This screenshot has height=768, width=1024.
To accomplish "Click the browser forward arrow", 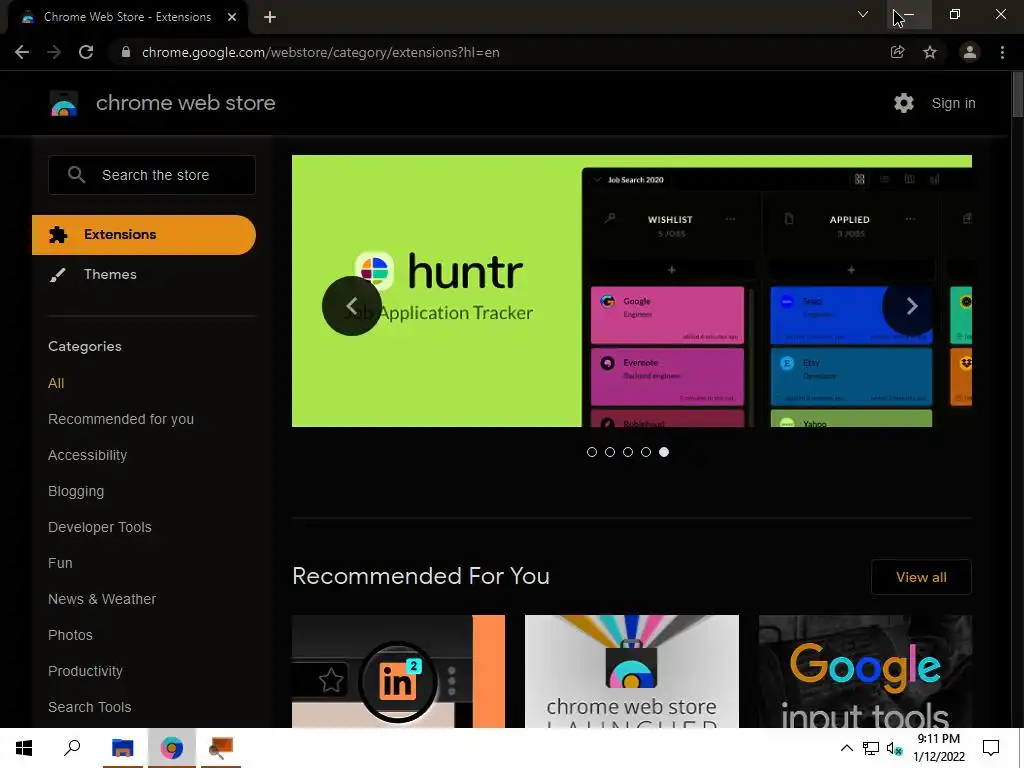I will click(x=54, y=52).
